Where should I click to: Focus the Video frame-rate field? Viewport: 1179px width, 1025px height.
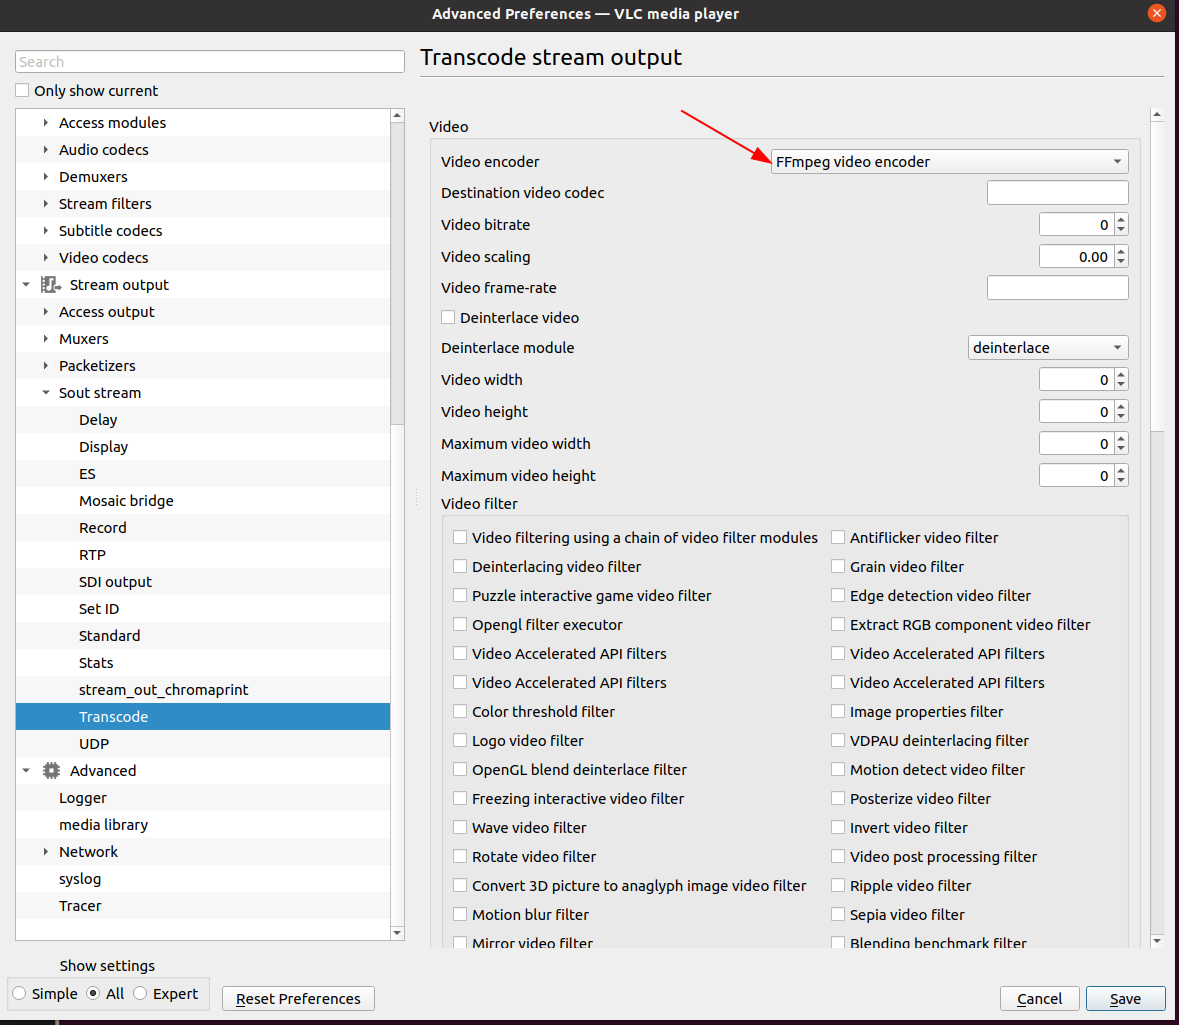pyautogui.click(x=1057, y=287)
